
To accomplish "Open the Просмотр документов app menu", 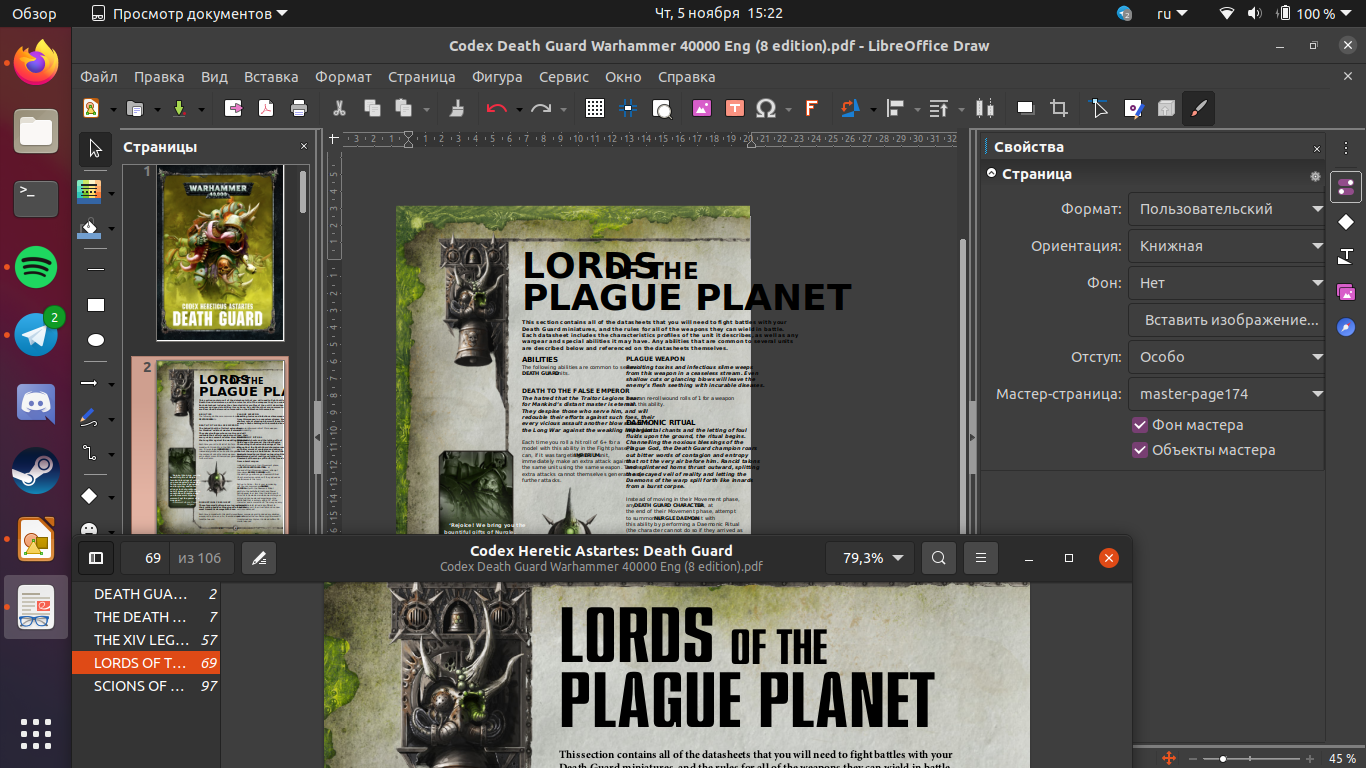I will (188, 14).
